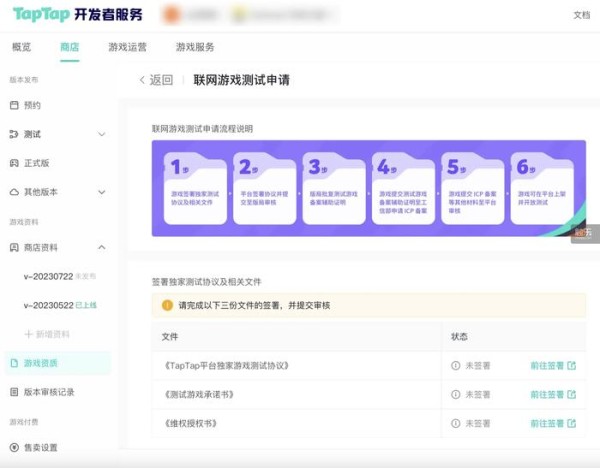The image size is (600, 468).
Task: Click the 返回 back link
Action: click(161, 80)
